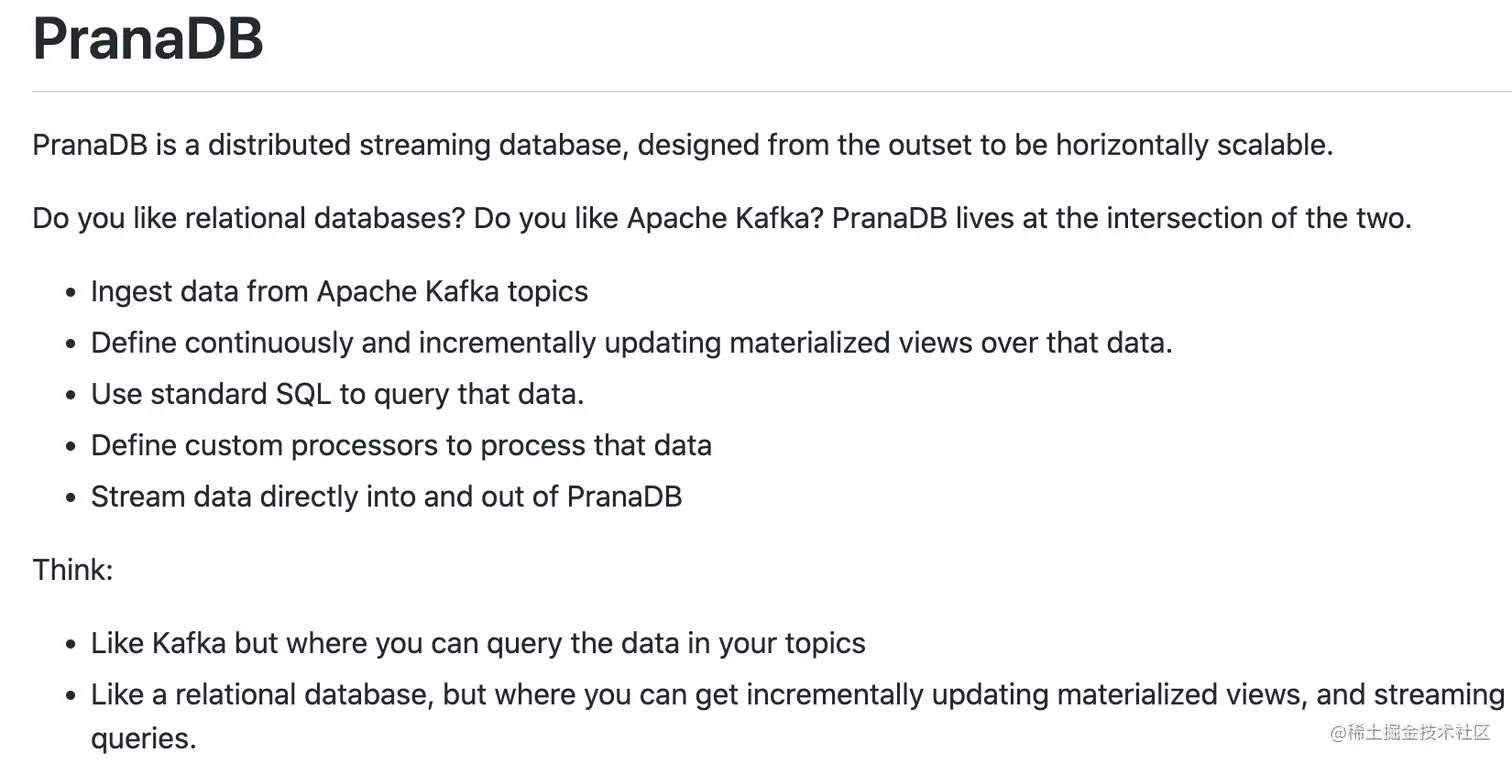
Task: Click the "Think:" paragraph label
Action: pos(73,569)
